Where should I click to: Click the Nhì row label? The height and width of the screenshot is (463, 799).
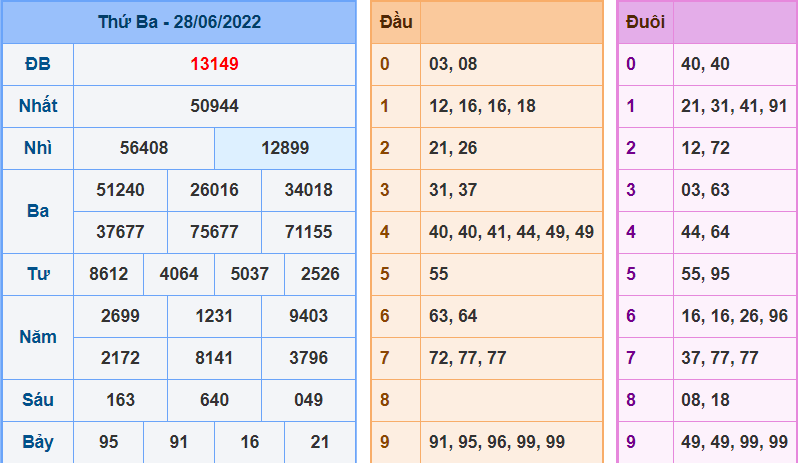pyautogui.click(x=38, y=148)
